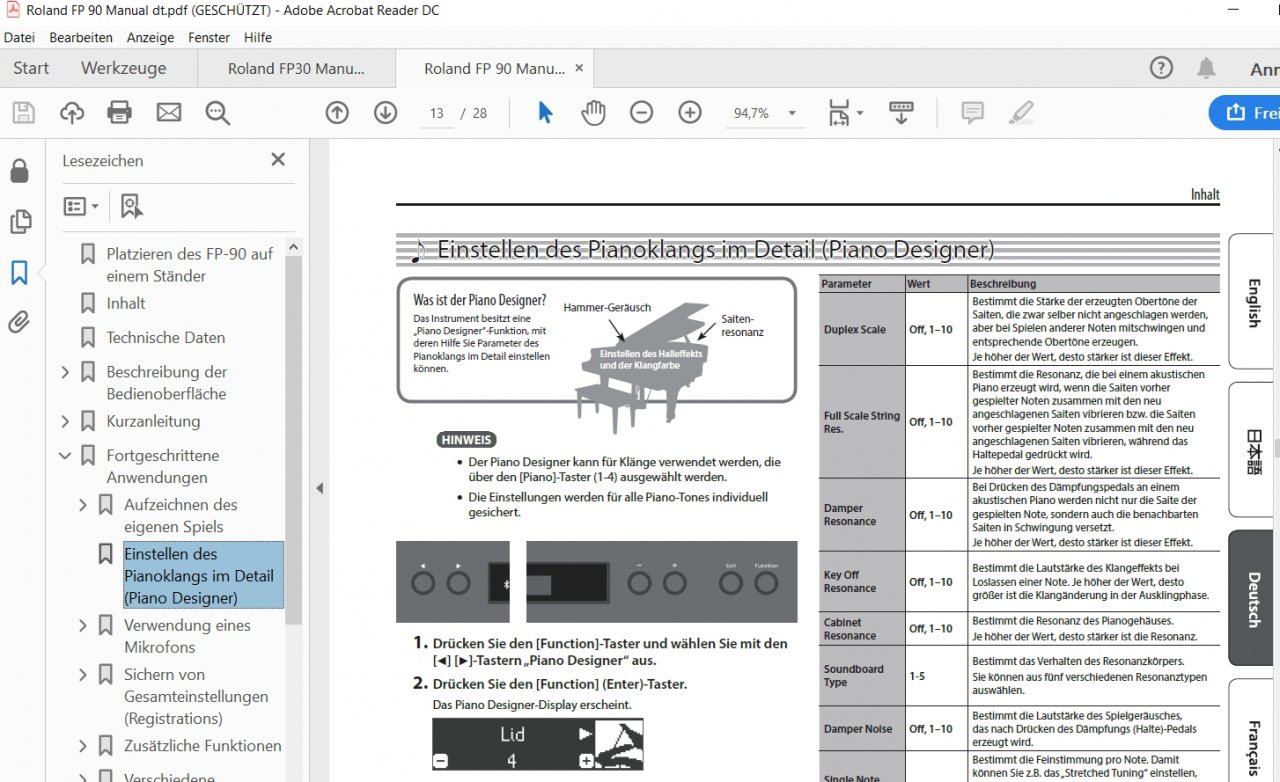Viewport: 1280px width, 782px height.
Task: Open the lock security panel icon
Action: point(19,171)
